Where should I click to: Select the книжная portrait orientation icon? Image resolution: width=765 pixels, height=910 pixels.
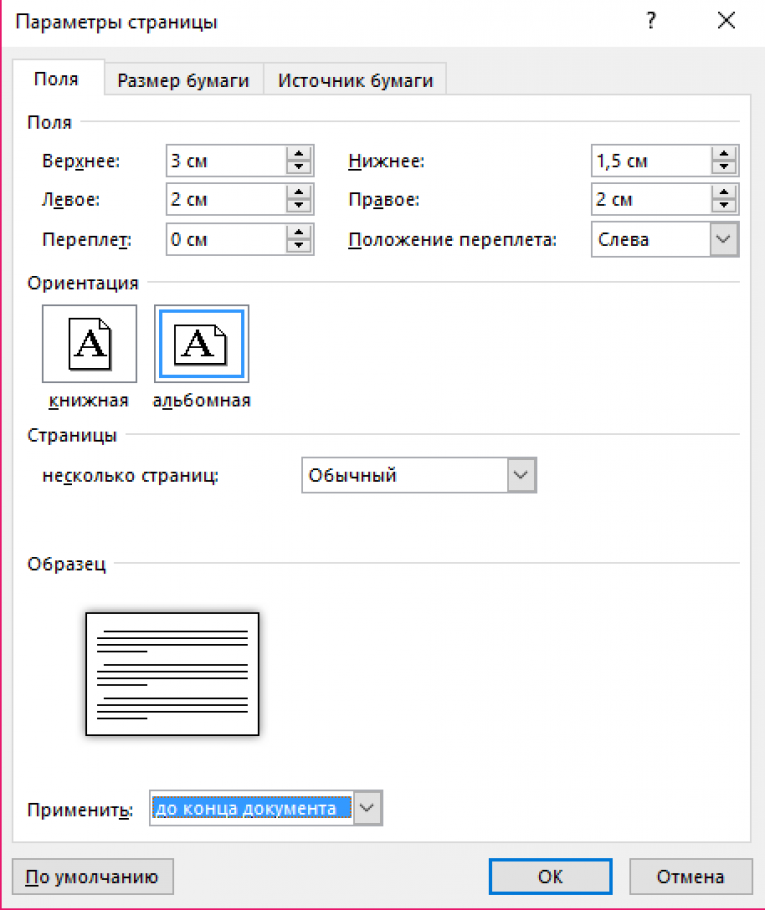(89, 344)
